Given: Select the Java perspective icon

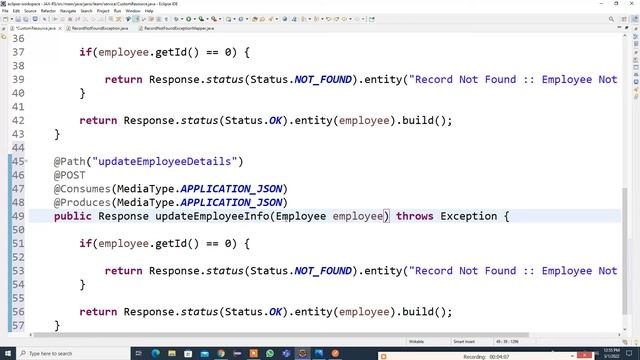Looking at the screenshot, I should tap(635, 19).
